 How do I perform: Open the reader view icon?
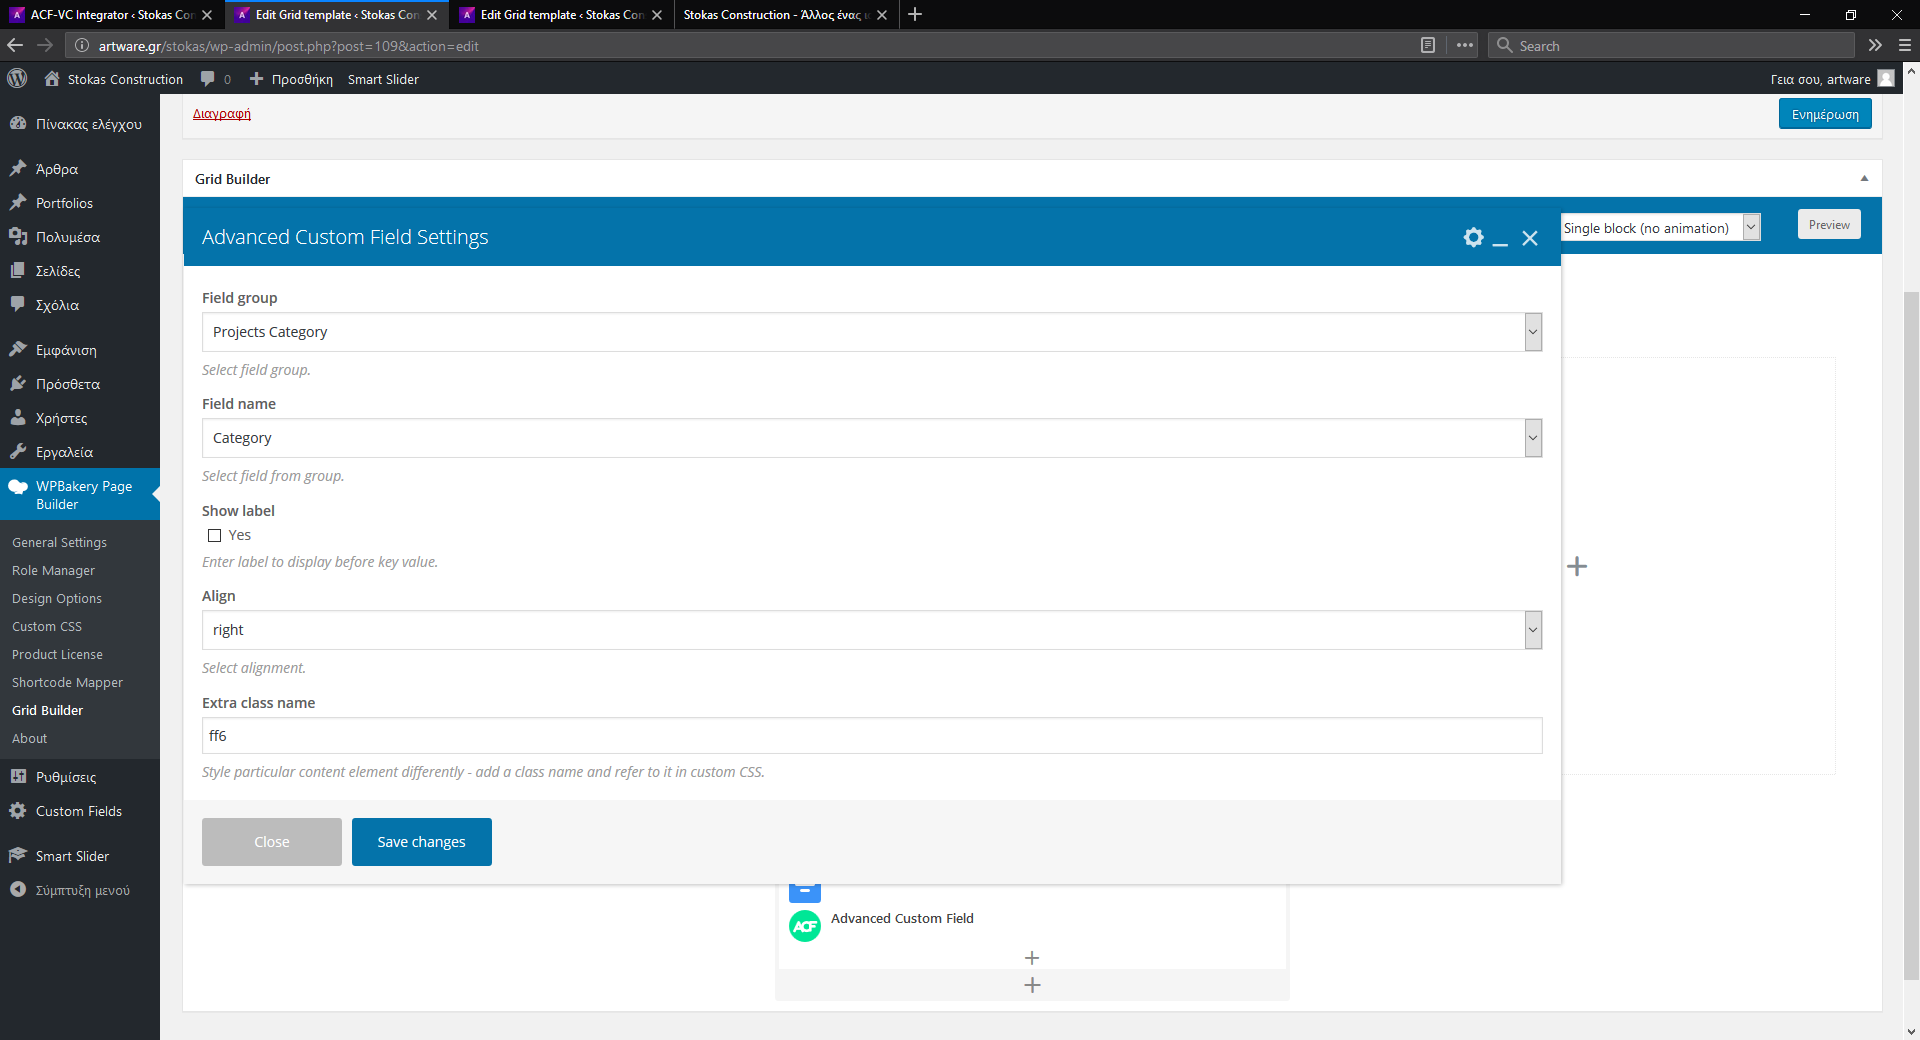pos(1428,45)
